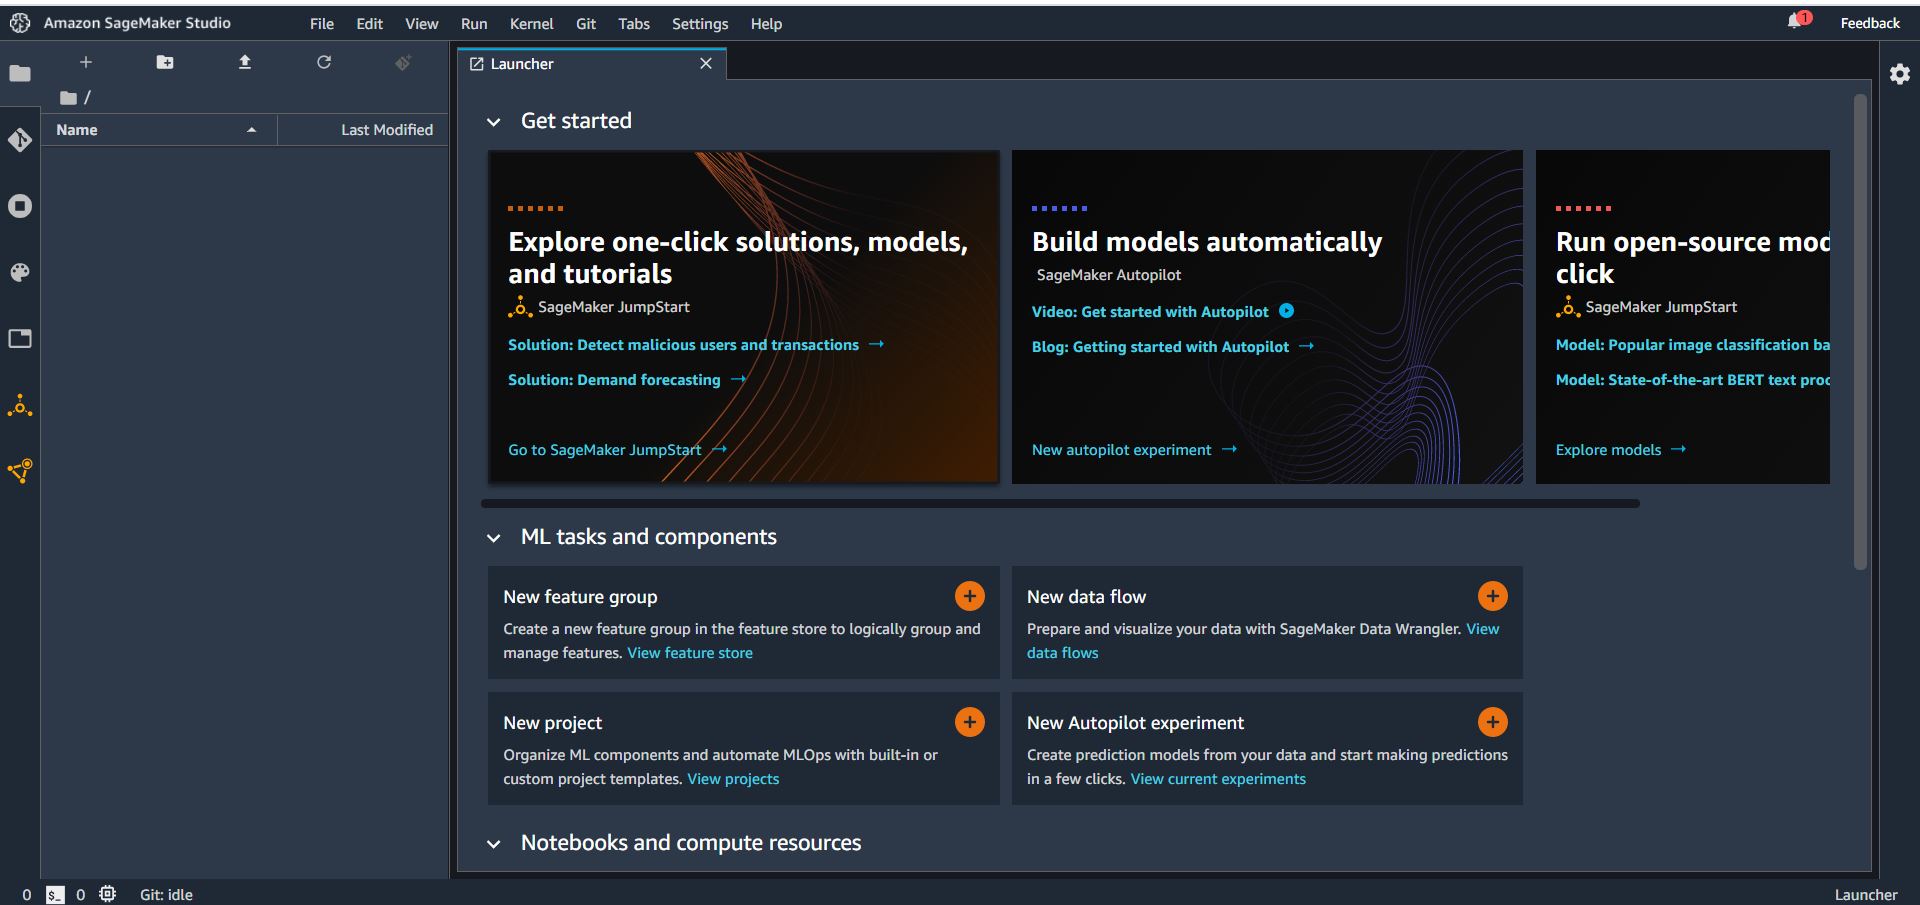Open the Edit menu

[369, 23]
